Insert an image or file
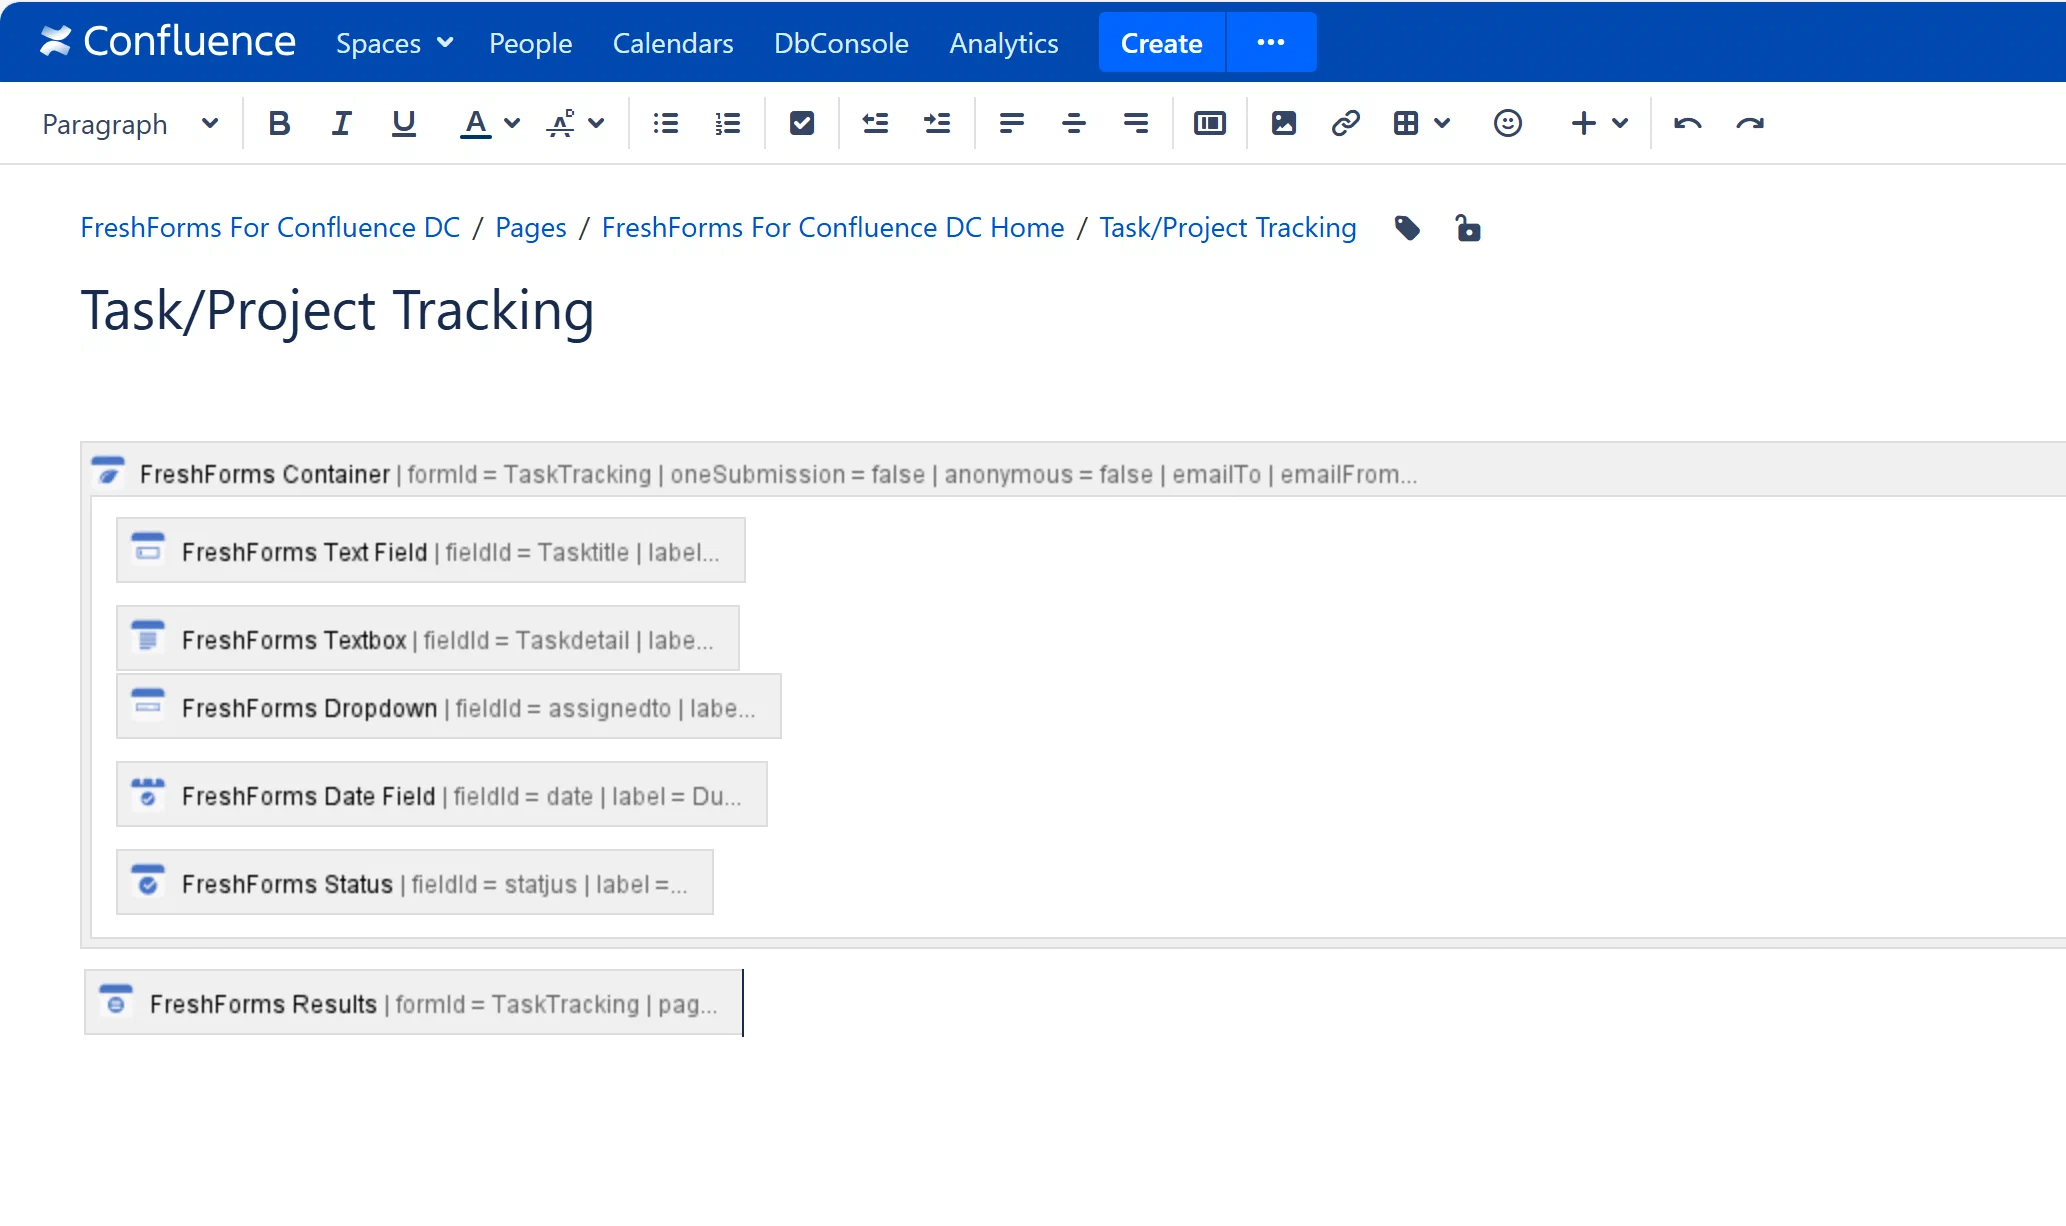 (x=1283, y=123)
